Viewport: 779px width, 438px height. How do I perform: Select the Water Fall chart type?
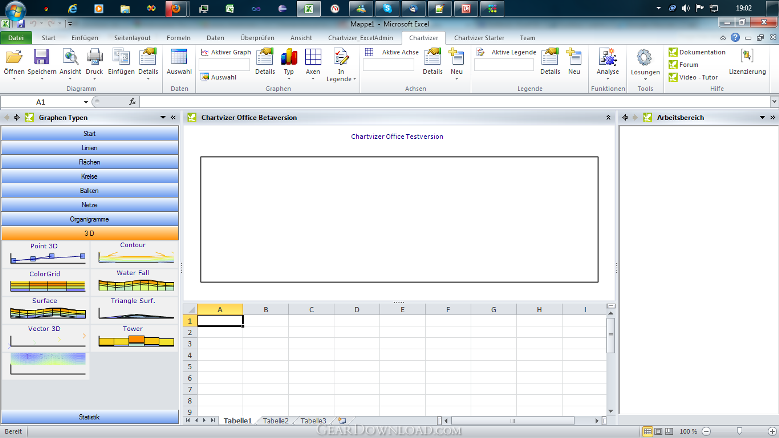pyautogui.click(x=135, y=281)
